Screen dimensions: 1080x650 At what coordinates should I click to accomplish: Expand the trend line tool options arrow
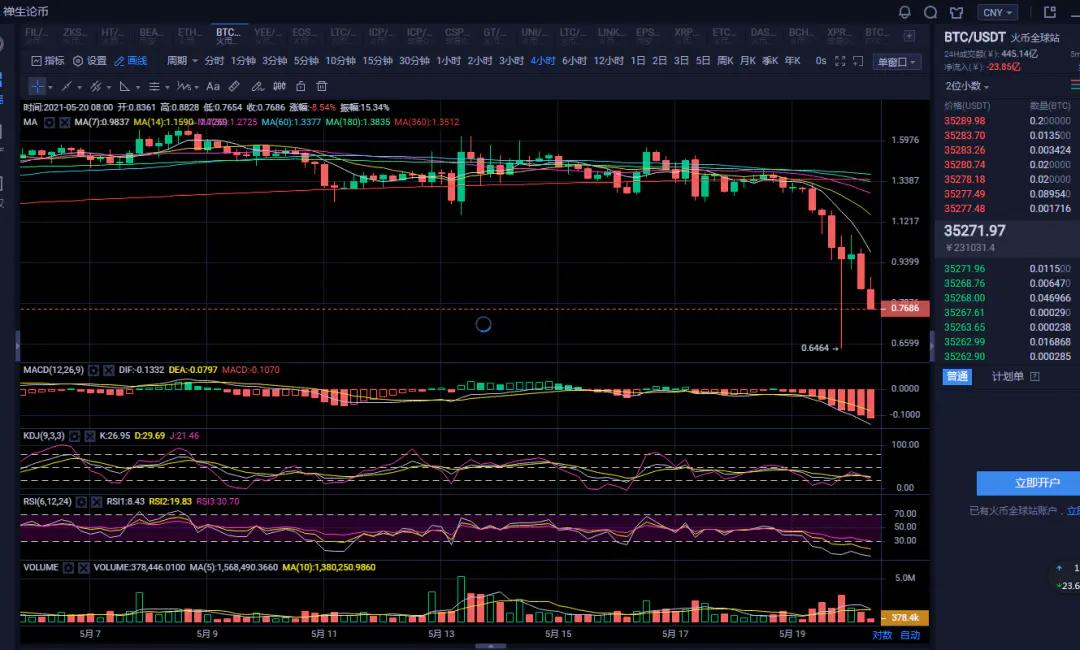coord(80,87)
